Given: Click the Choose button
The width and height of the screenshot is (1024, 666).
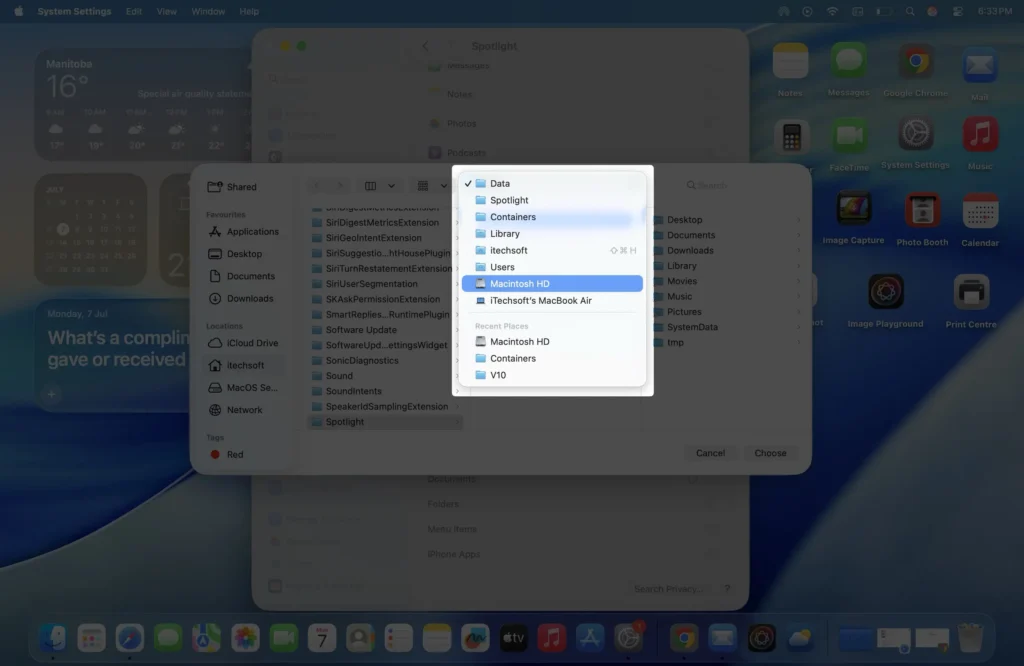Looking at the screenshot, I should 769,453.
